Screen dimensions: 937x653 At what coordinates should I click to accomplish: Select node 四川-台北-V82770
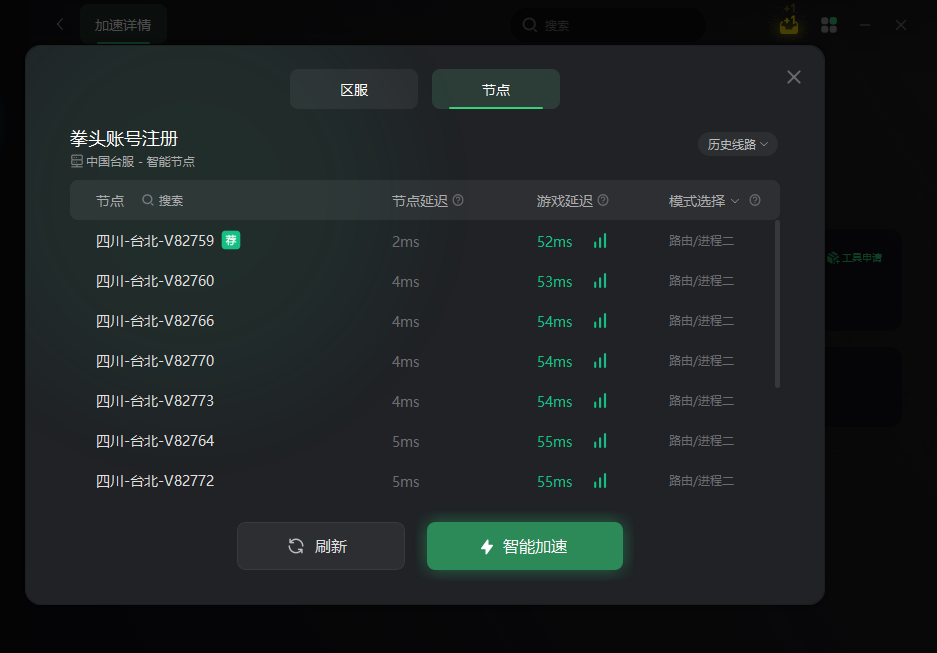pos(155,361)
